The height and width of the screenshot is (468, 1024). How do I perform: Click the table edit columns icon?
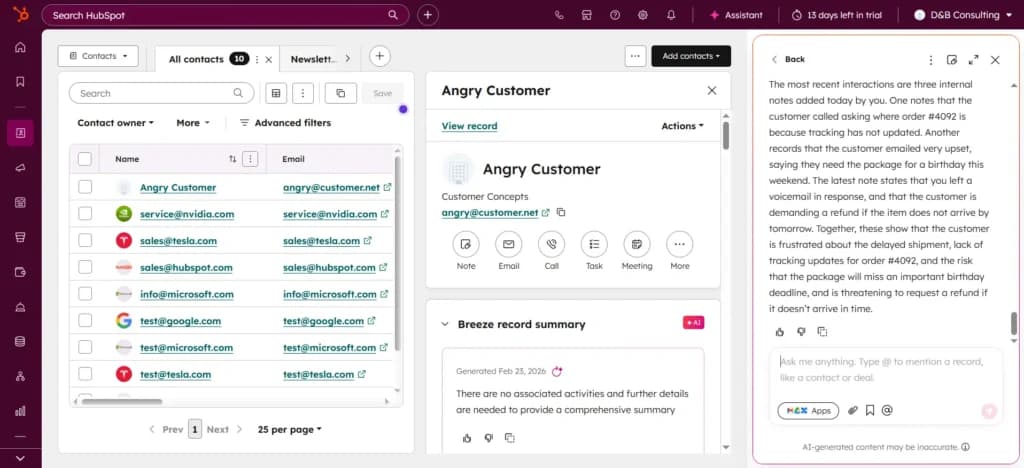click(276, 93)
